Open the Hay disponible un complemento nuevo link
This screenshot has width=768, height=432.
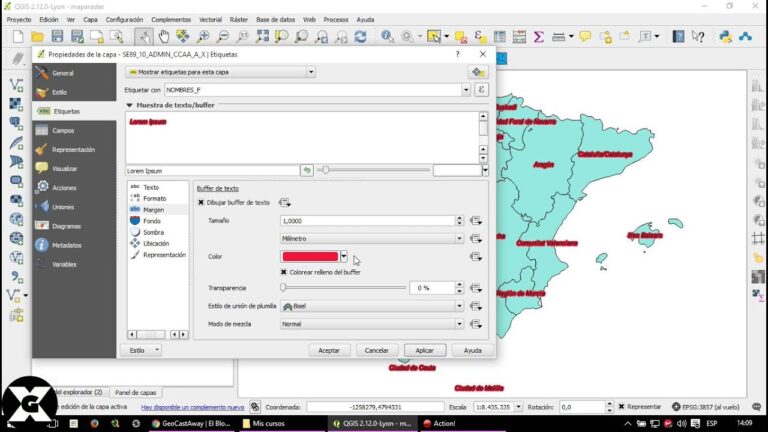point(192,407)
